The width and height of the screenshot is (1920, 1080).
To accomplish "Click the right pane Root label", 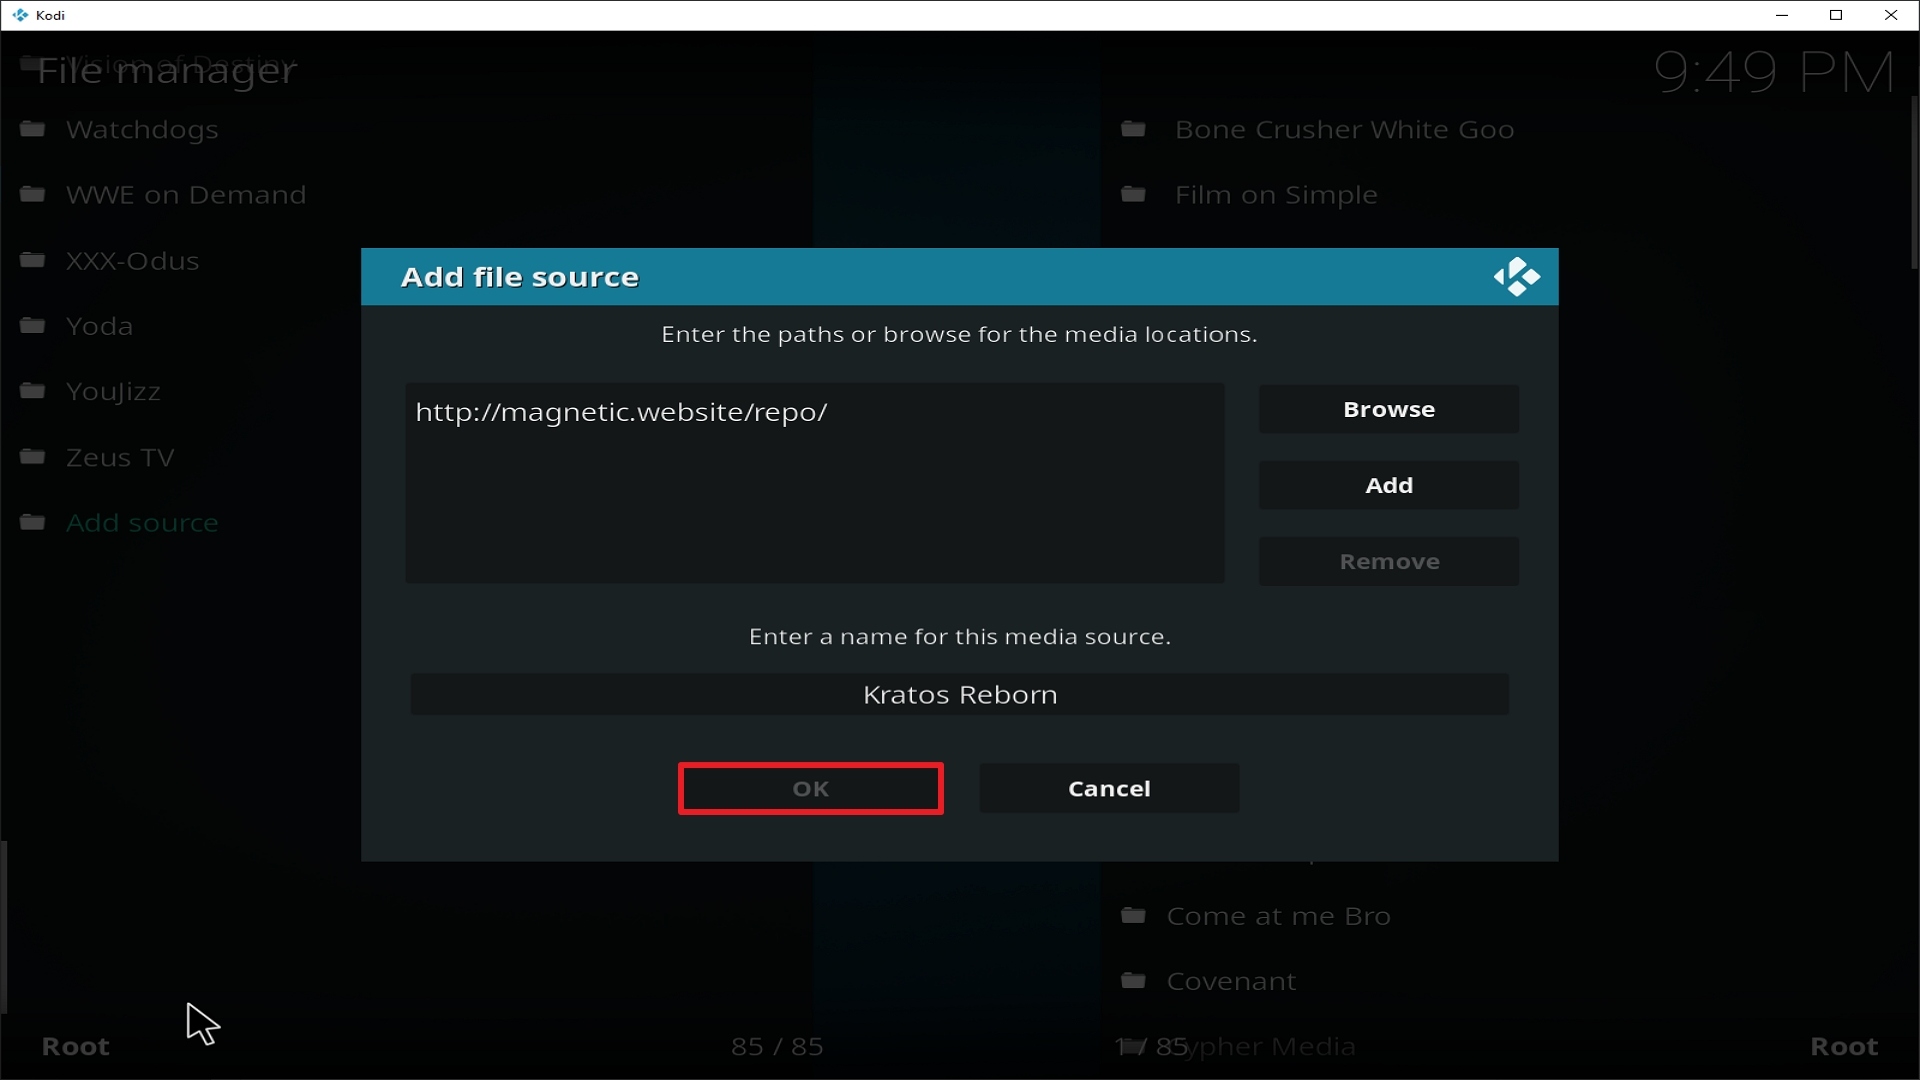I will [x=1844, y=1047].
